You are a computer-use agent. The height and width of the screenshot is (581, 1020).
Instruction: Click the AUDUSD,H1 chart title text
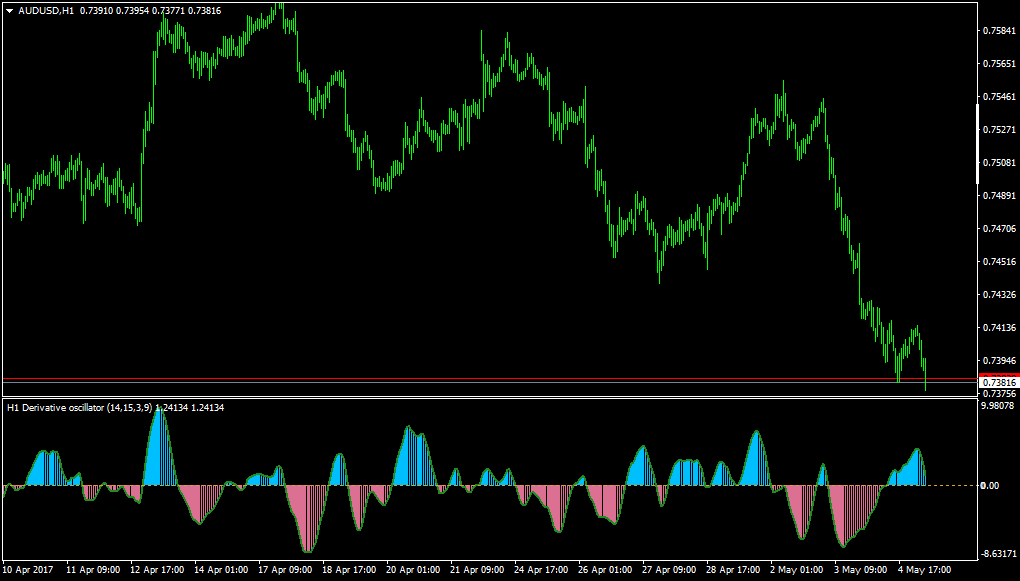tap(46, 10)
